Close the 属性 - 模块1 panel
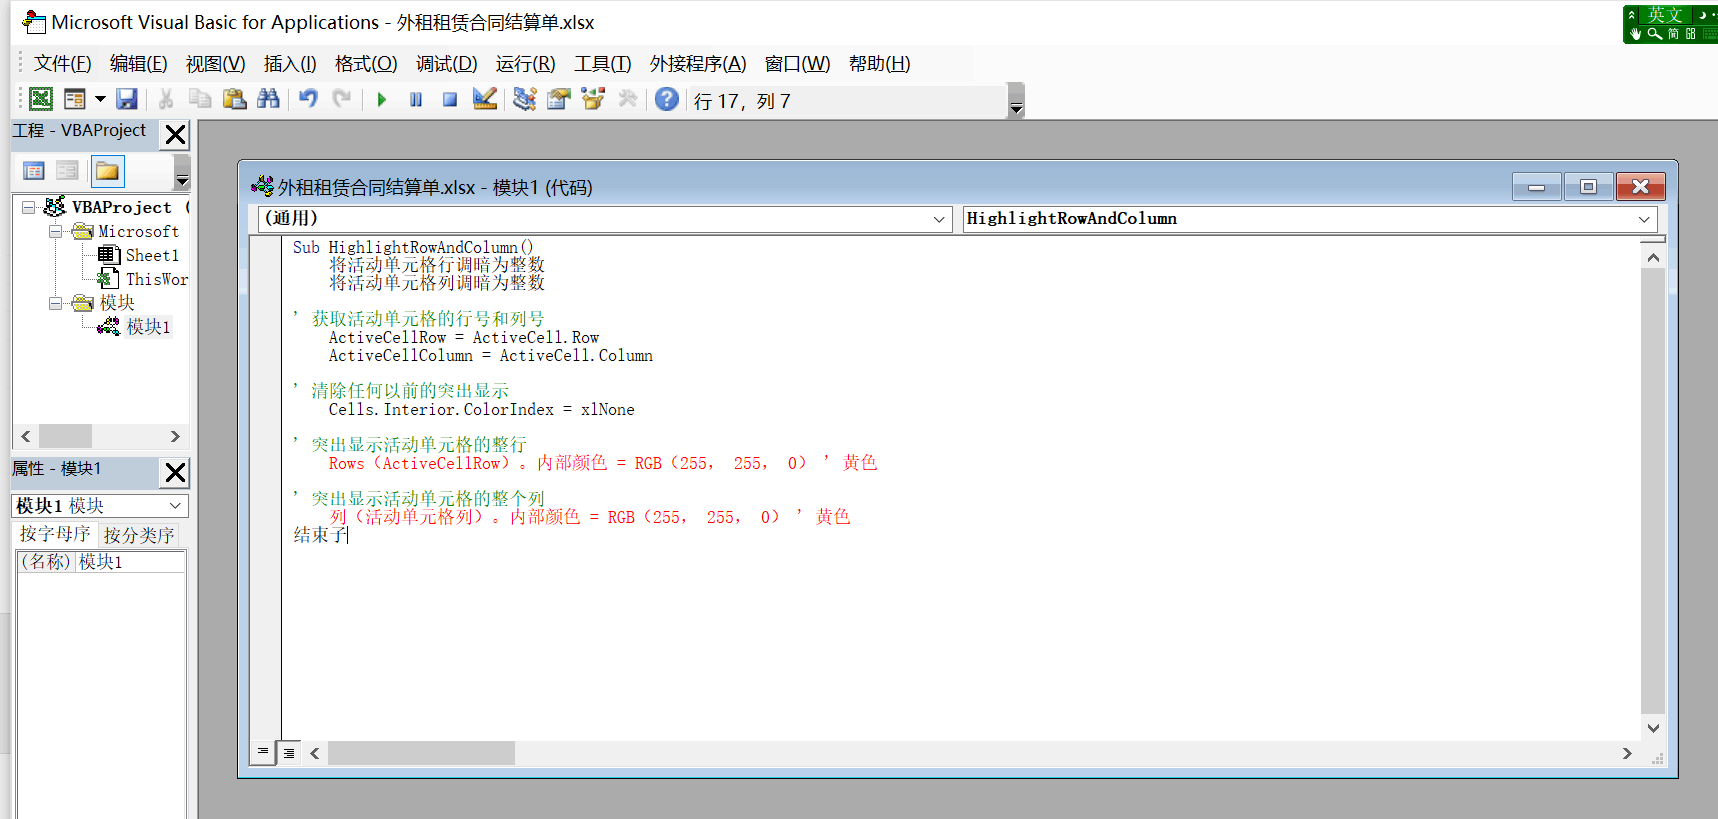Viewport: 1718px width, 819px height. coord(176,472)
